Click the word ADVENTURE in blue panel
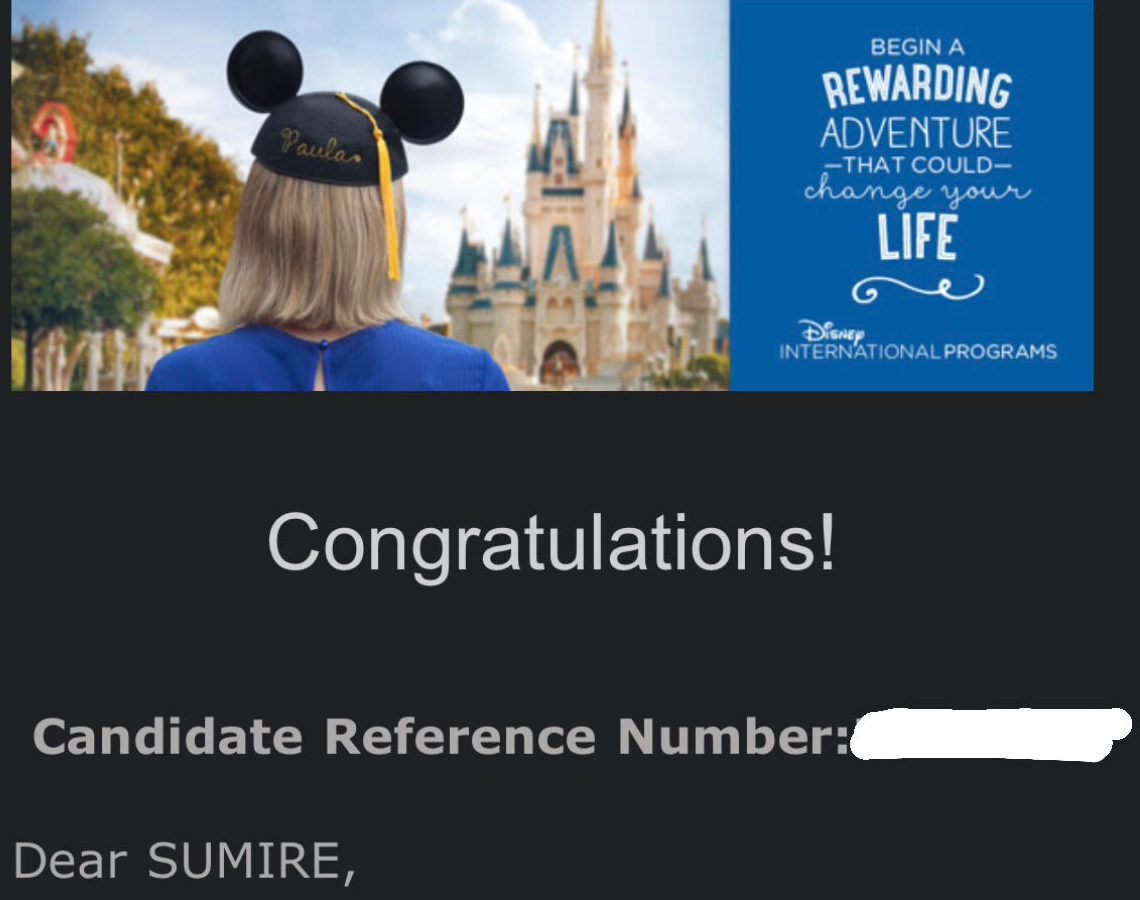The height and width of the screenshot is (900, 1140). 916,133
